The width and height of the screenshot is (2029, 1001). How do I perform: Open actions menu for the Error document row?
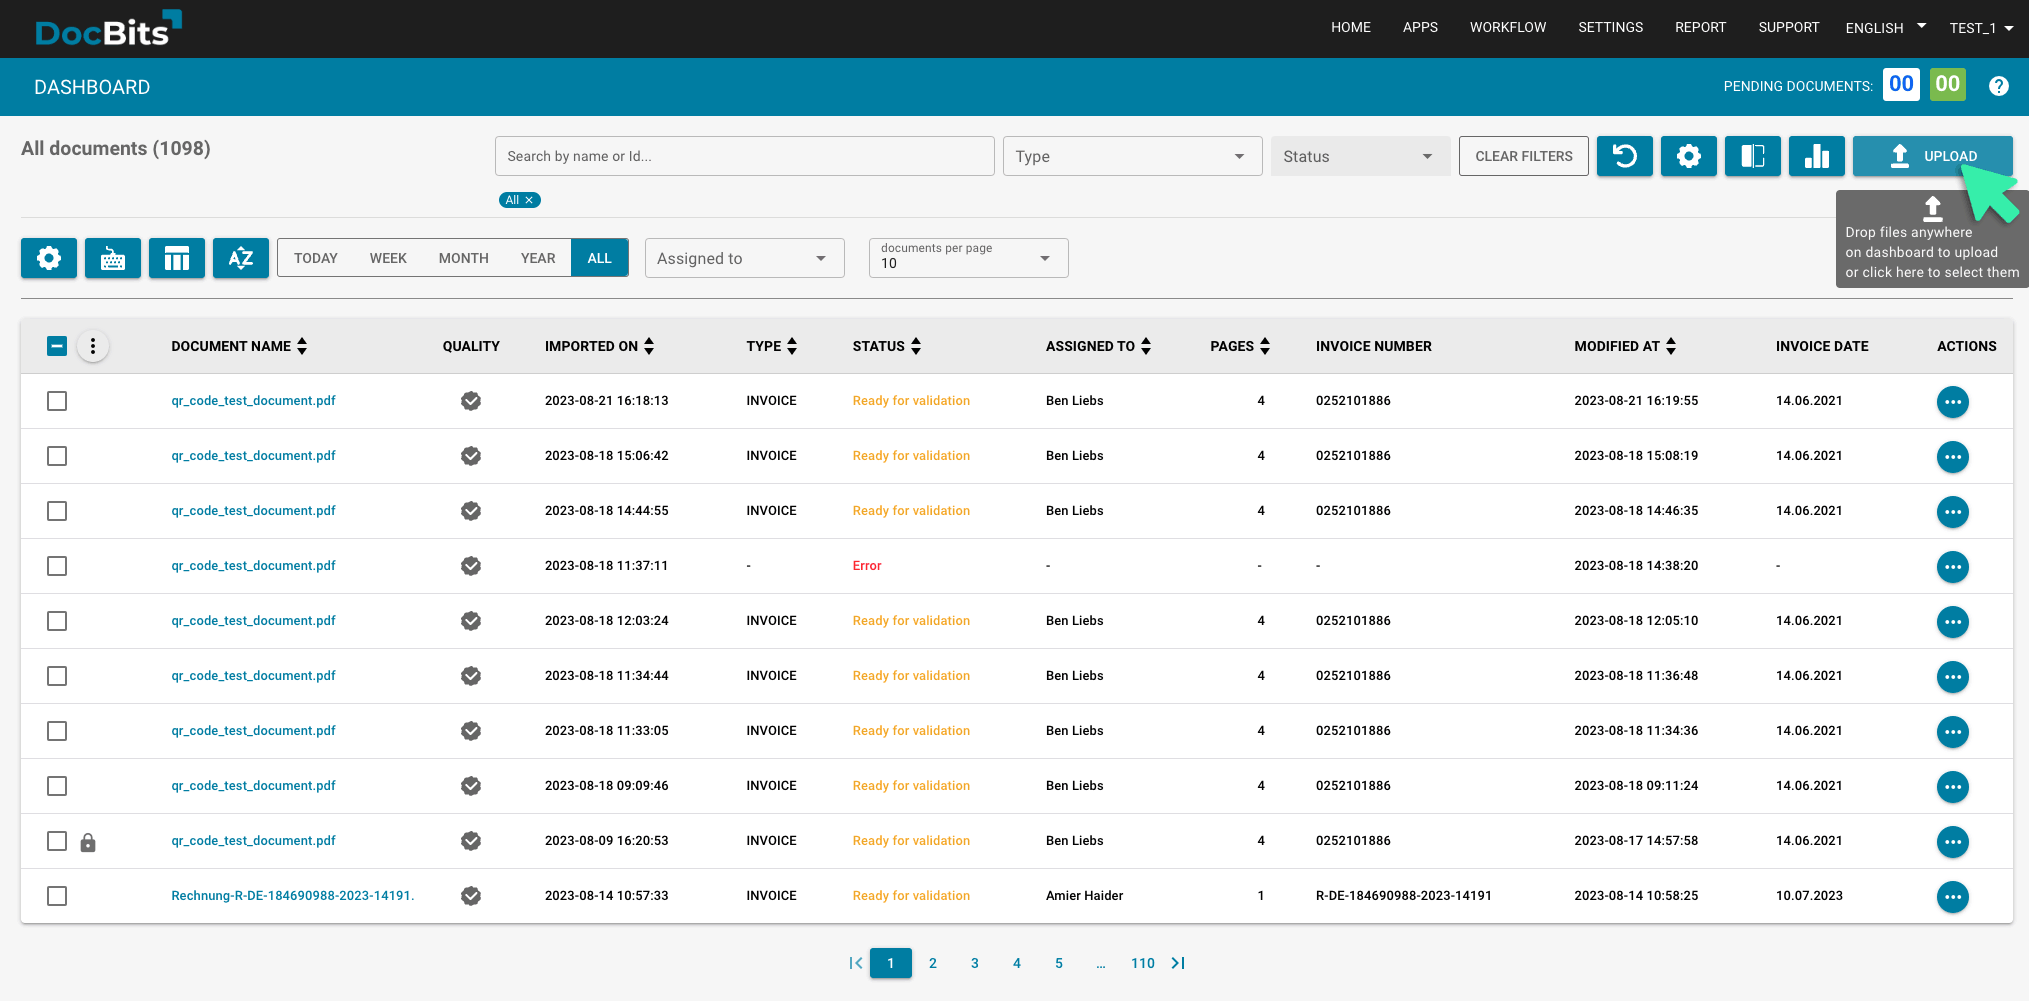1952,567
